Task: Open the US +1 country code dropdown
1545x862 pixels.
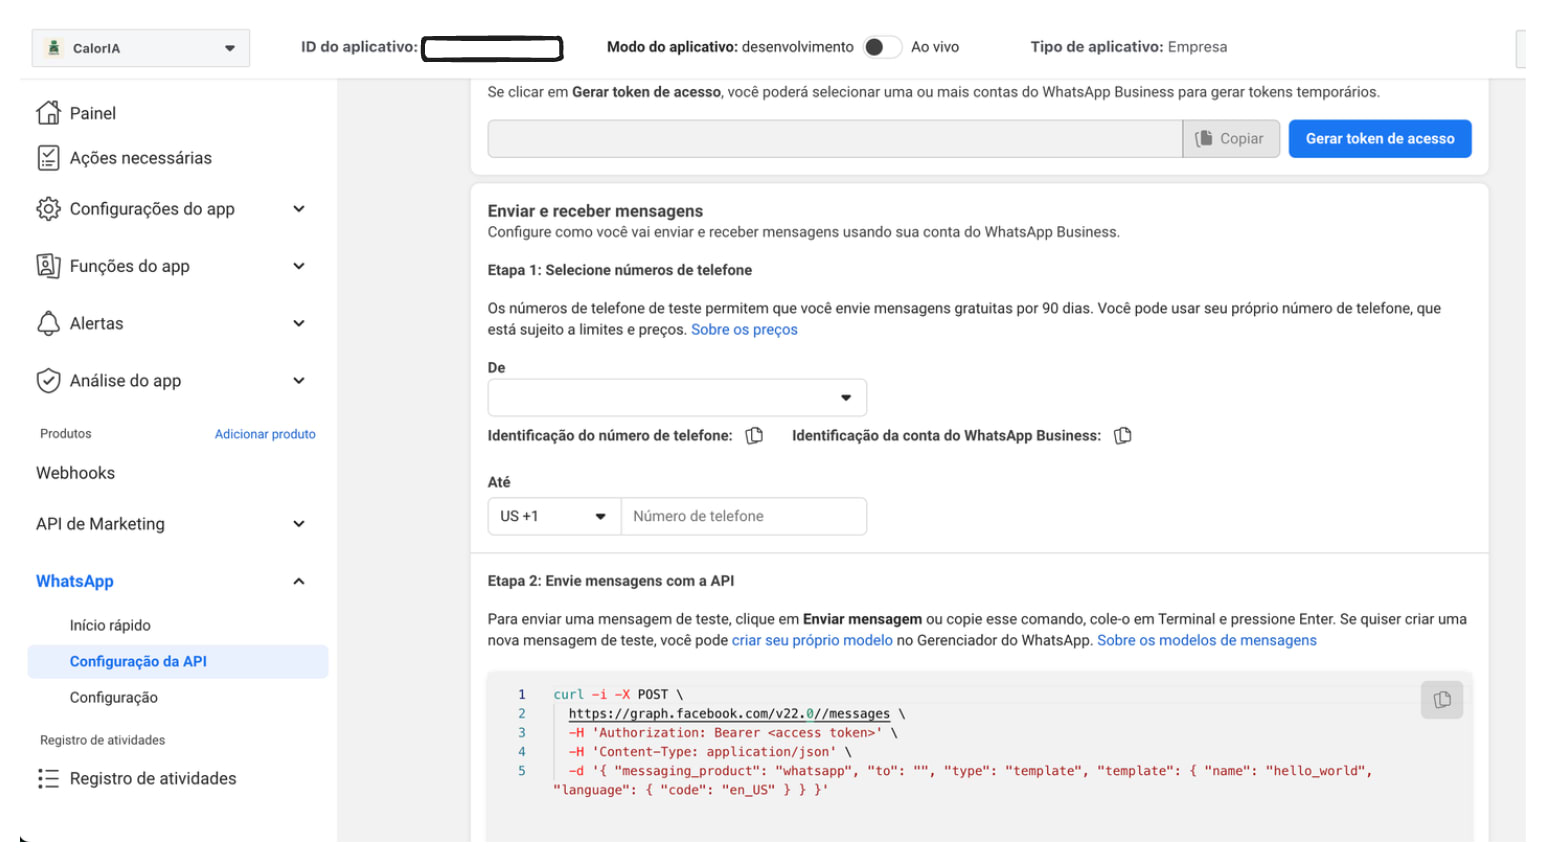Action: click(x=554, y=516)
